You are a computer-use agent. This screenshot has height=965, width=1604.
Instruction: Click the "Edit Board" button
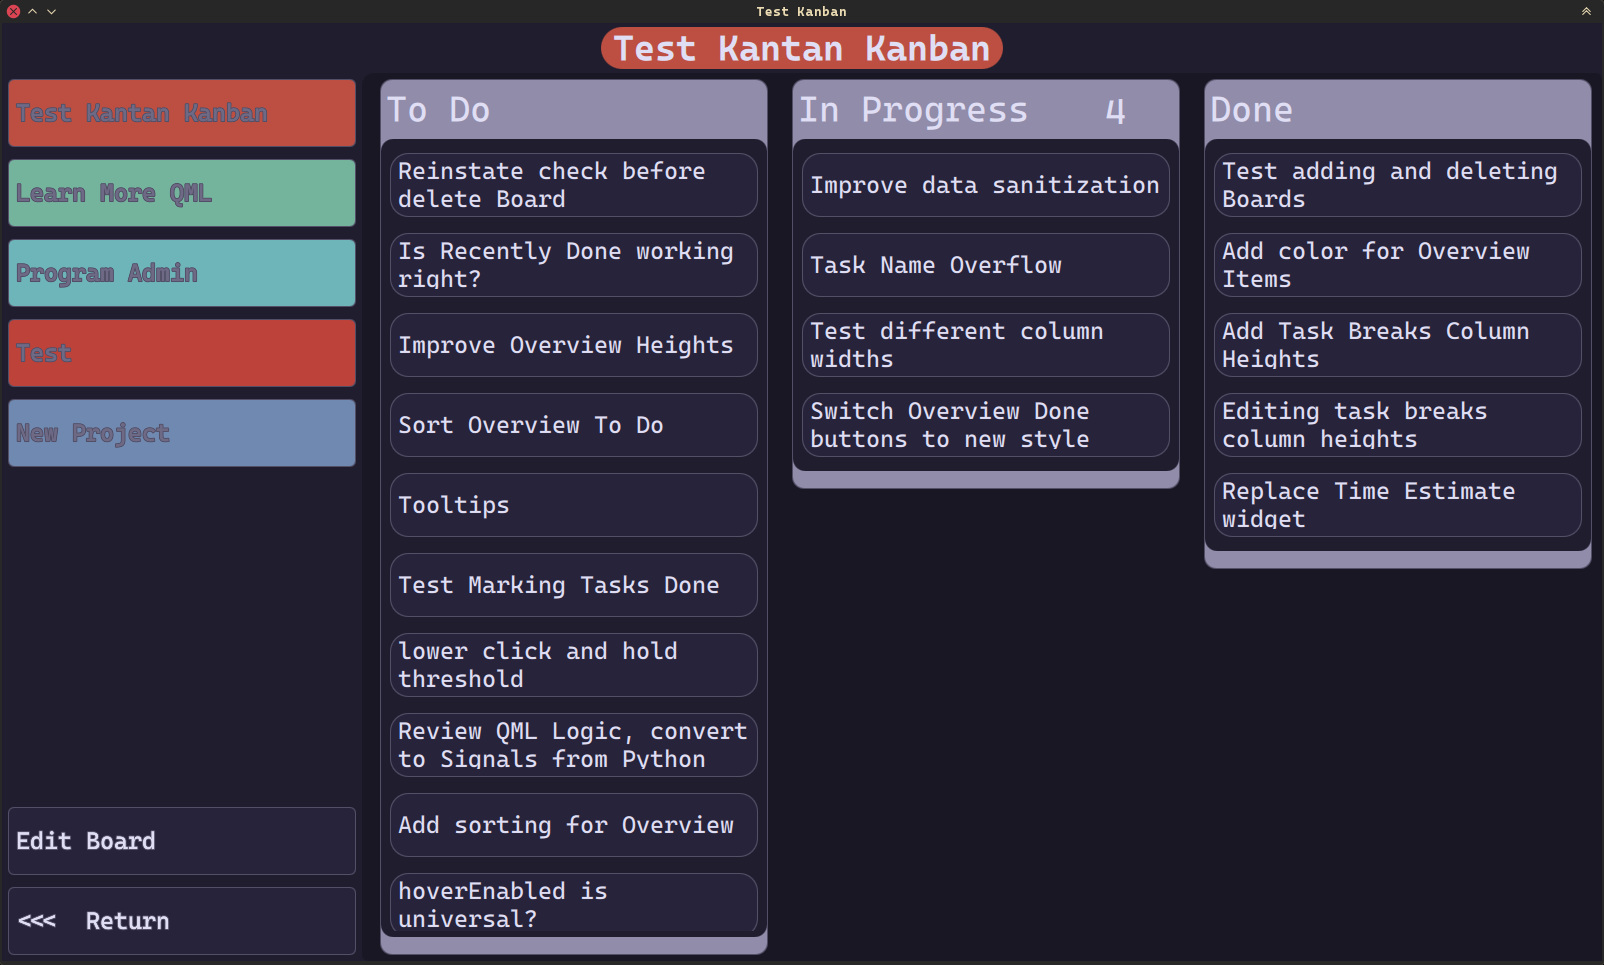(181, 841)
